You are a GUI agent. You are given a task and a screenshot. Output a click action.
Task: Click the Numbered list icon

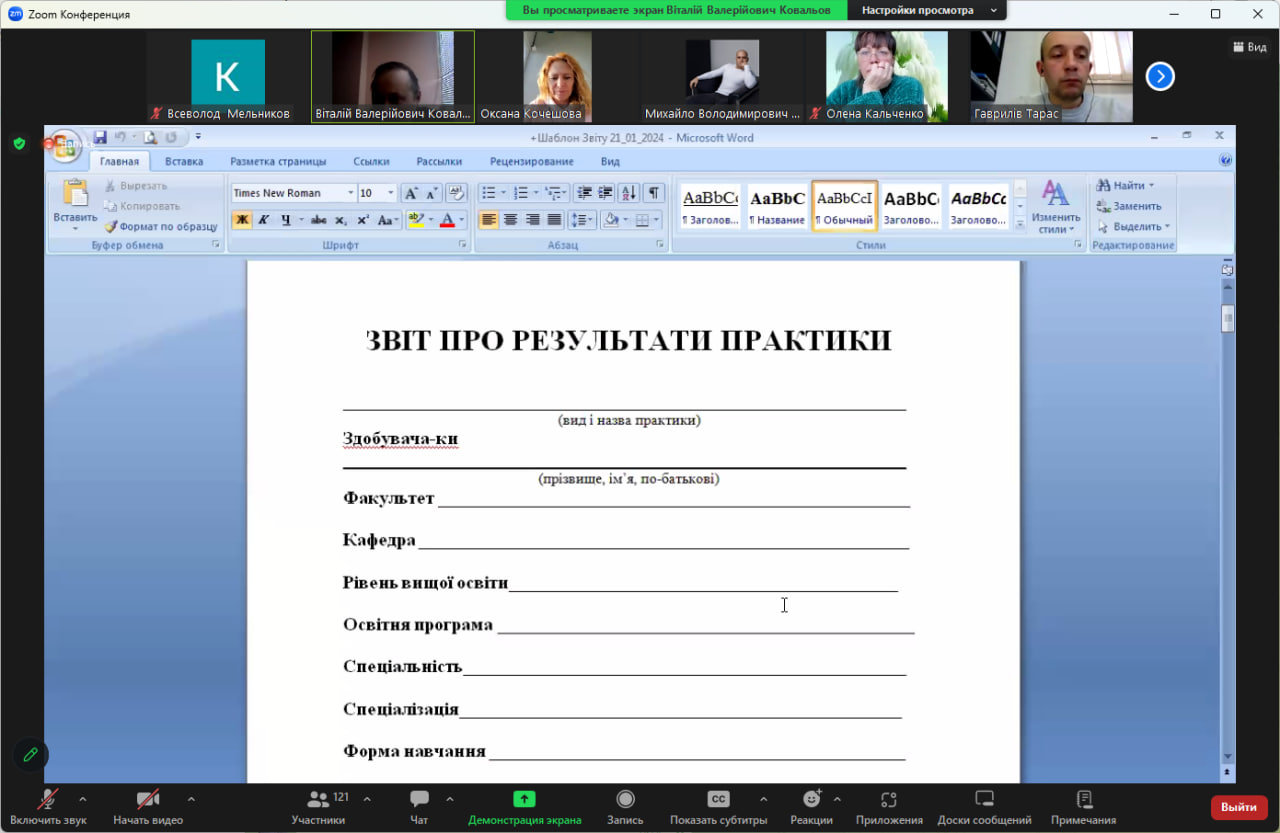tap(520, 193)
